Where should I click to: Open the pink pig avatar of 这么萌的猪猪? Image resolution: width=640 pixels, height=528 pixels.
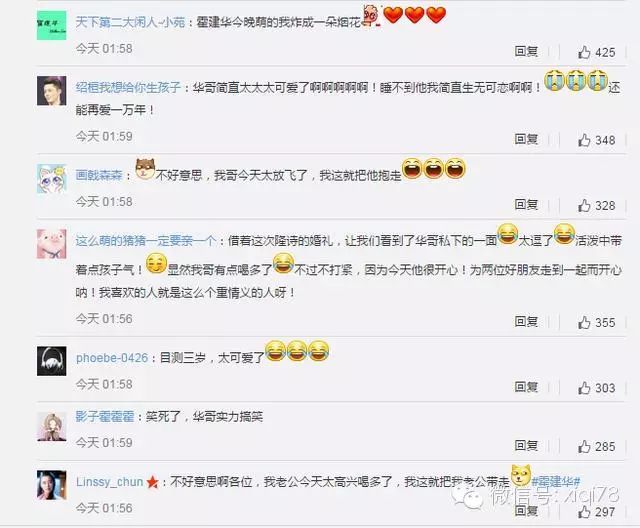[51, 244]
